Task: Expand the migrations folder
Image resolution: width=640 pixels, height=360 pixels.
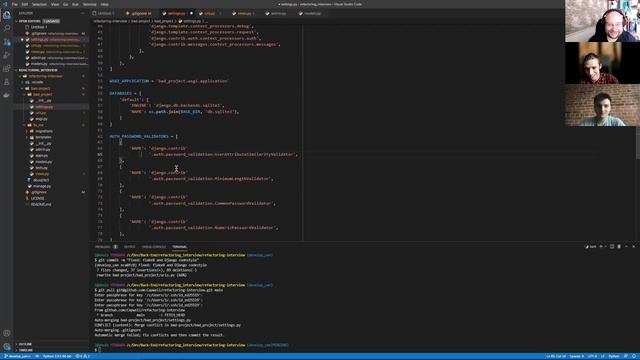Action: coord(51,131)
